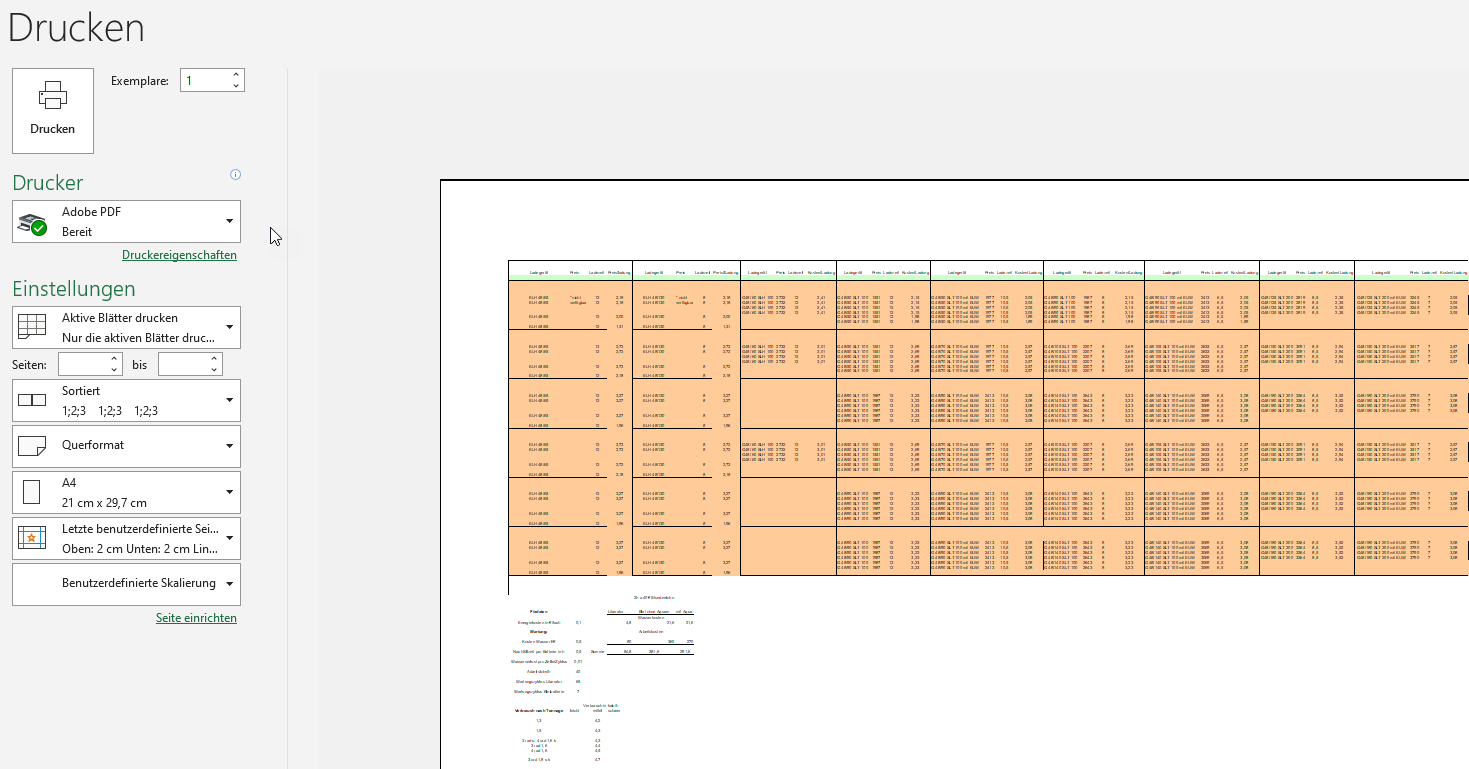Expand the Aktive Blätter drucken dropdown
This screenshot has height=769, width=1469.
[x=229, y=327]
